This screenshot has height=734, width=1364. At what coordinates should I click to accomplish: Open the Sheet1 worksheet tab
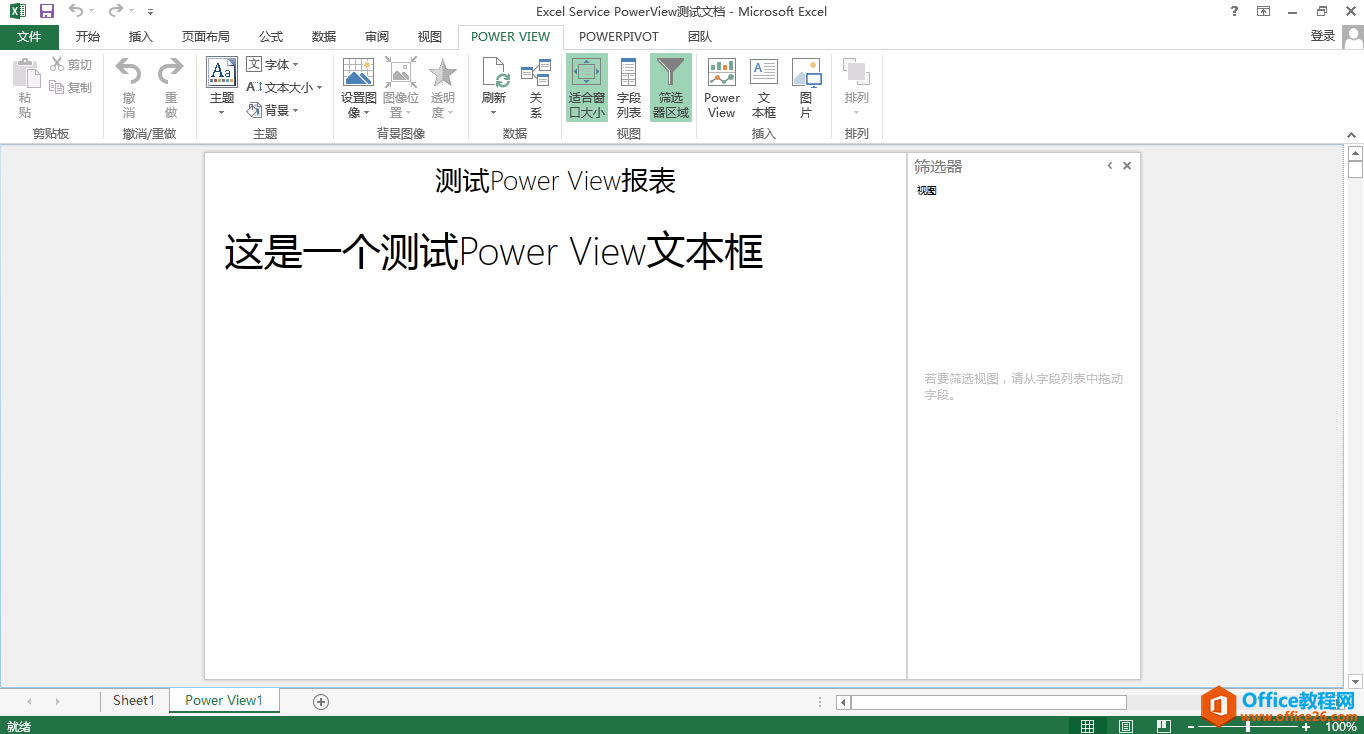[133, 700]
